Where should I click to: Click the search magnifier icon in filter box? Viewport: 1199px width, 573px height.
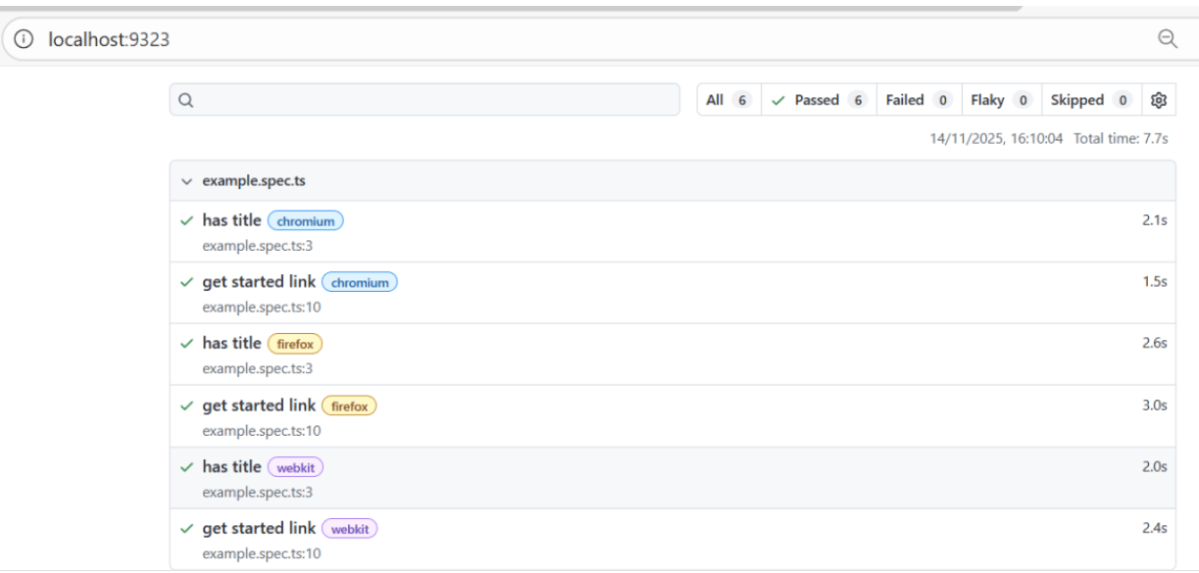point(186,100)
